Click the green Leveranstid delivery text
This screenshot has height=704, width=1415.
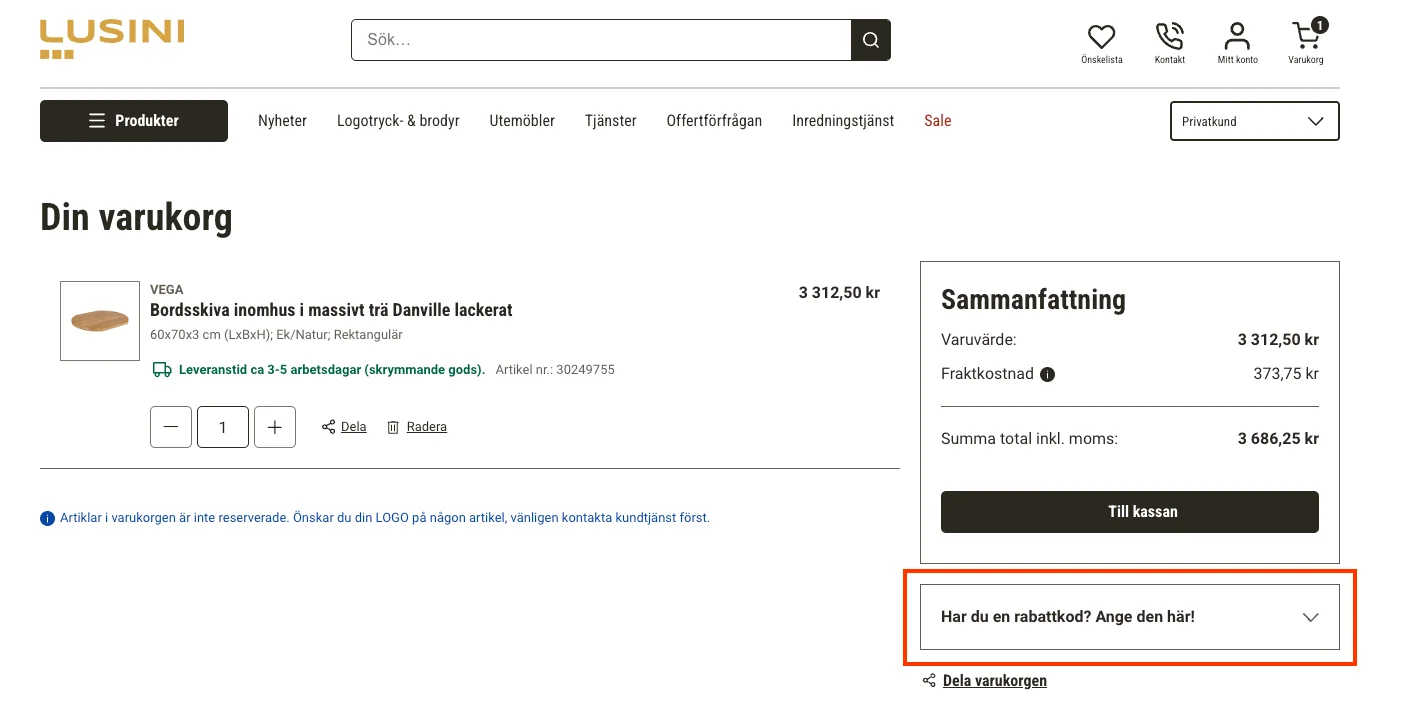point(331,370)
